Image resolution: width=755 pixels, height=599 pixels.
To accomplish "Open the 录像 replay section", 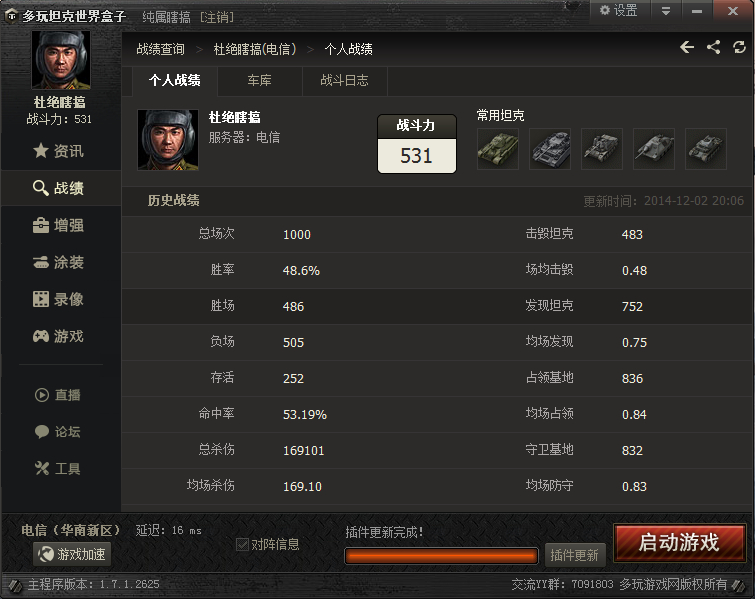I will pyautogui.click(x=59, y=299).
